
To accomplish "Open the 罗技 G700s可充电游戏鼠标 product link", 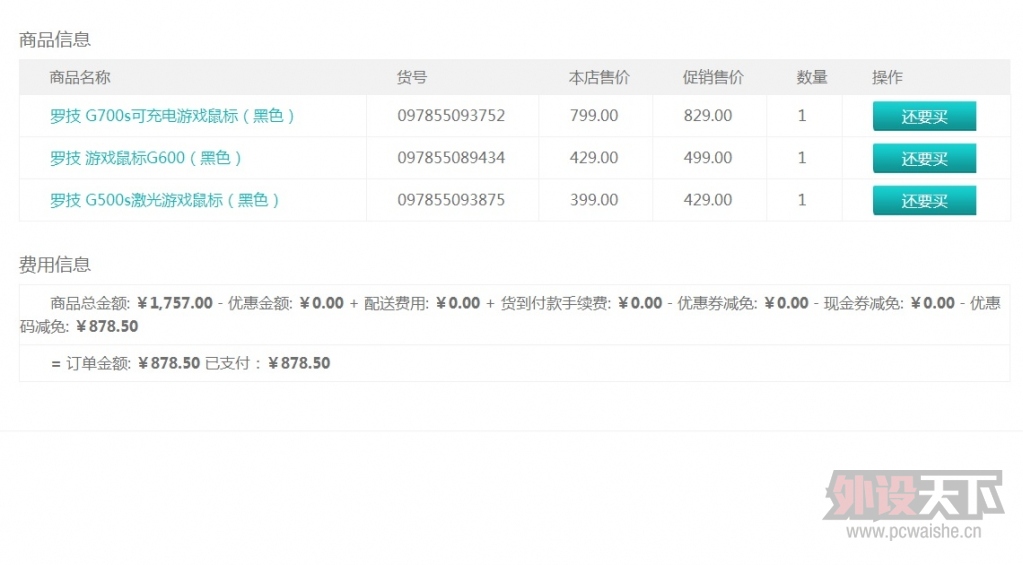I will pyautogui.click(x=172, y=116).
